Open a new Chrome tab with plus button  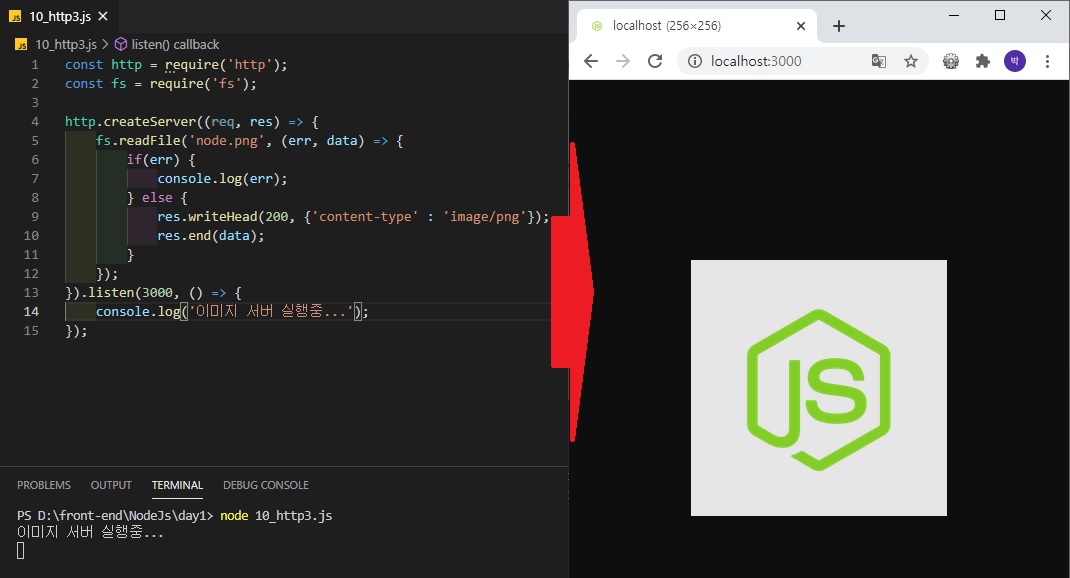[839, 26]
